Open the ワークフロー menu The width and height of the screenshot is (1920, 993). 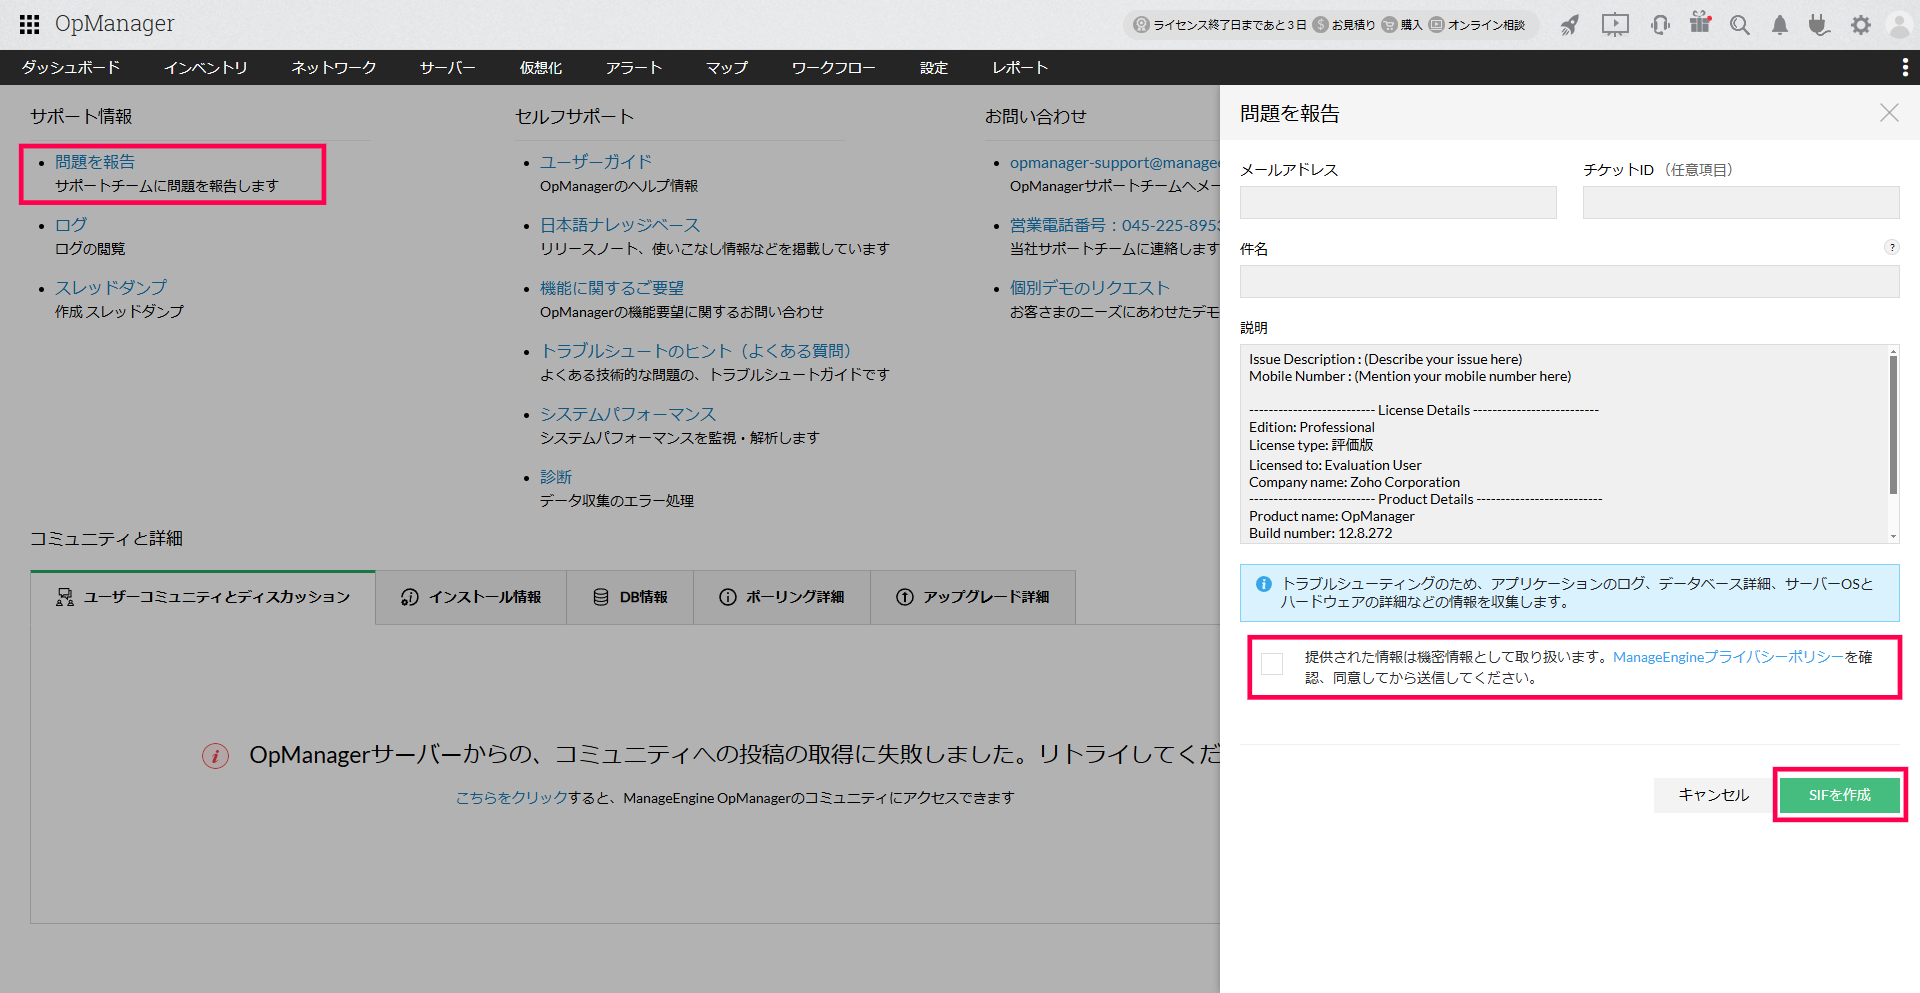[x=833, y=67]
